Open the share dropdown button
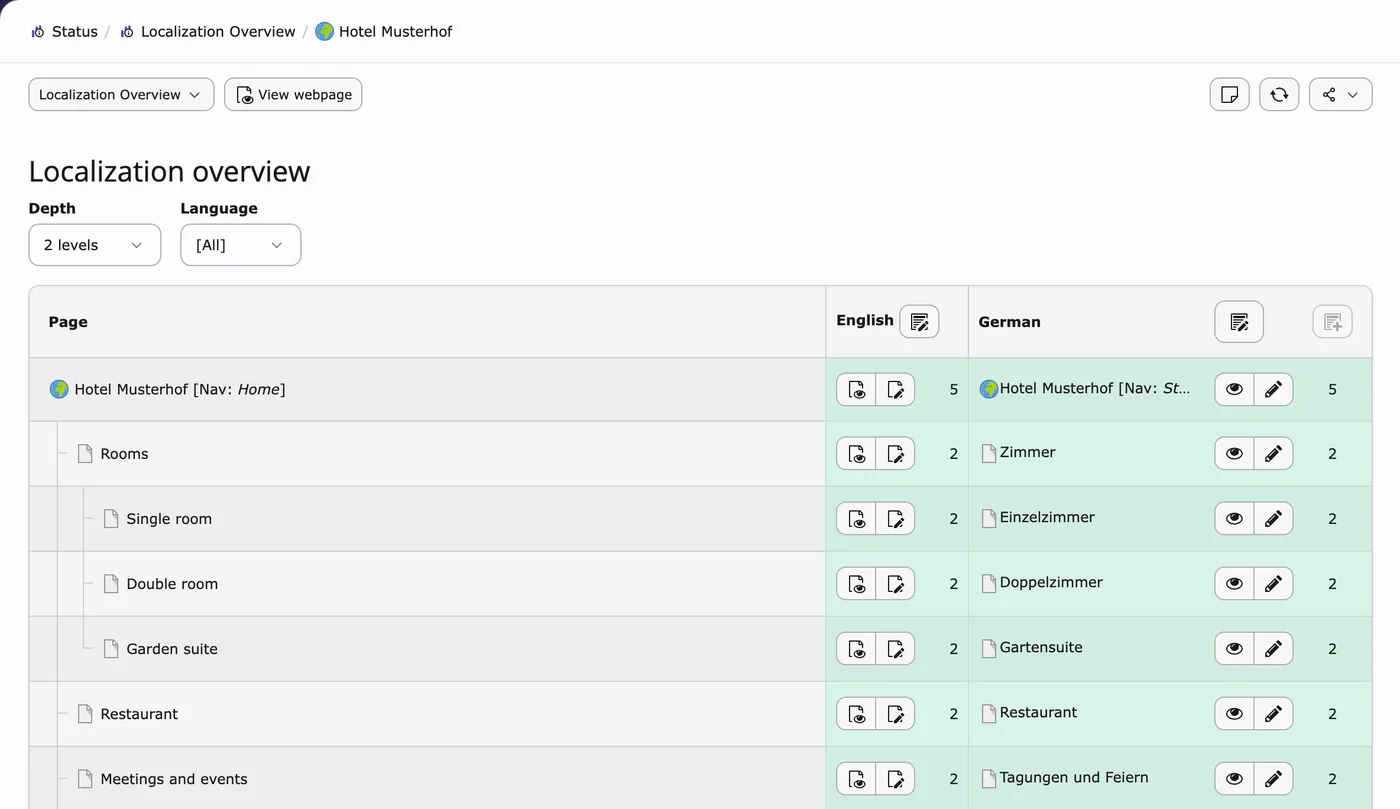The width and height of the screenshot is (1400, 809). tap(1340, 95)
